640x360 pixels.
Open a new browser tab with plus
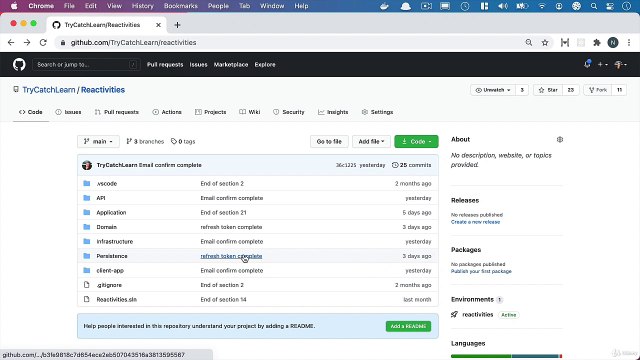click(x=177, y=25)
